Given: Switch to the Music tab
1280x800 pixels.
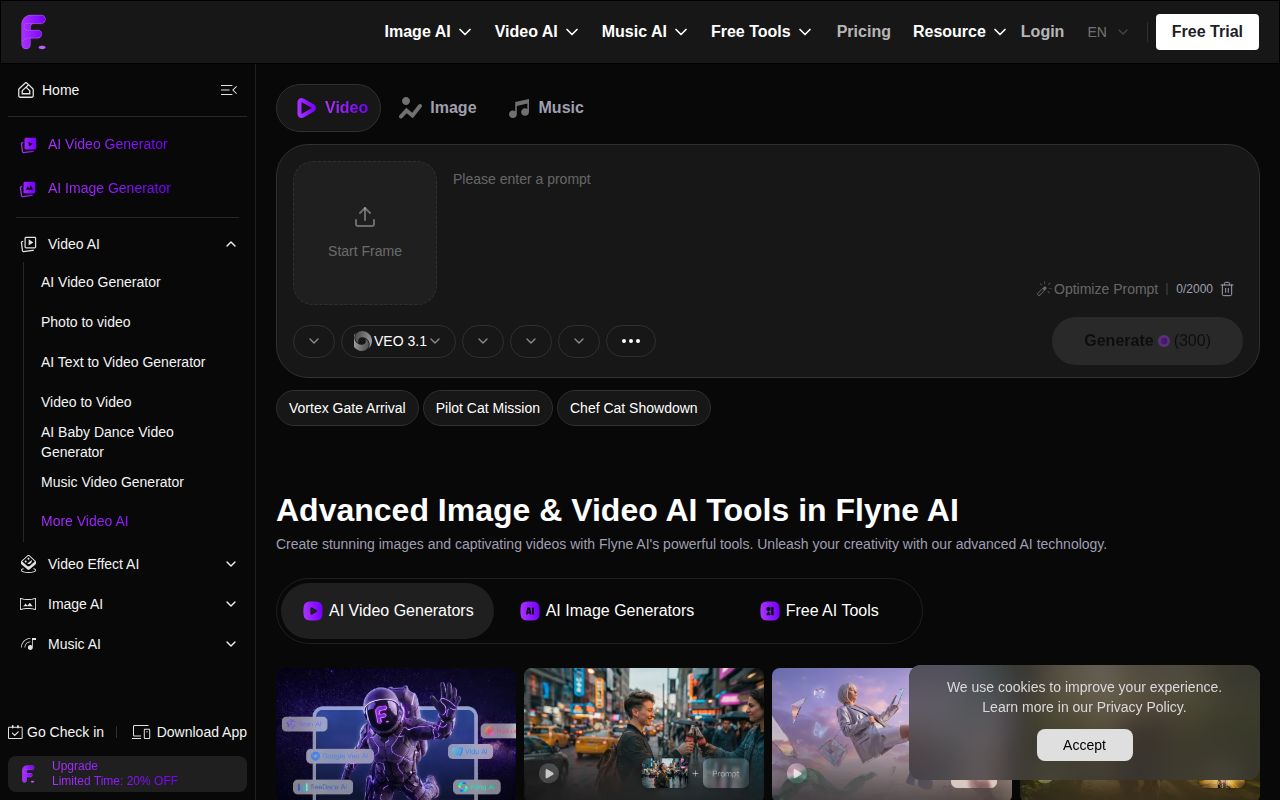Looking at the screenshot, I should click(545, 108).
